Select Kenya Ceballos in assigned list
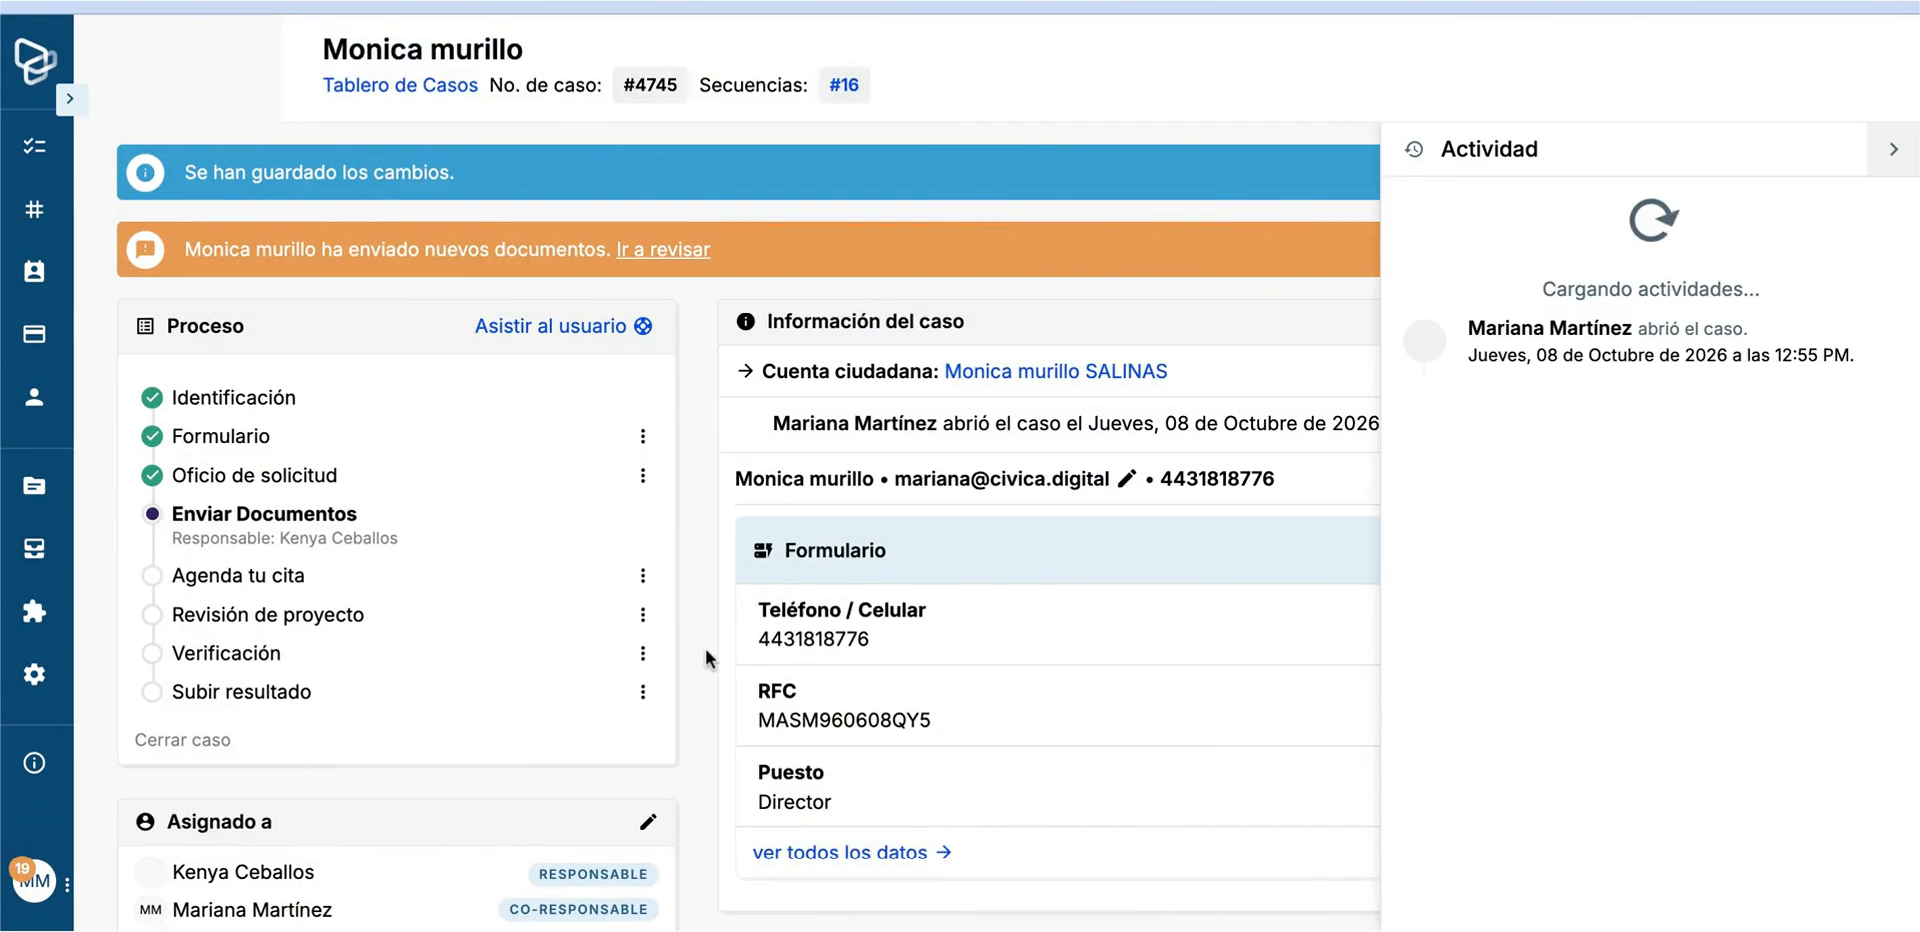Screen dimensions: 1920x932 click(x=243, y=872)
